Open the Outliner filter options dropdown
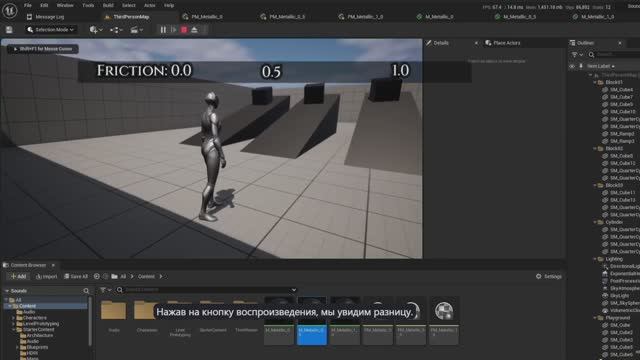Image resolution: width=640 pixels, height=360 pixels. tap(577, 55)
